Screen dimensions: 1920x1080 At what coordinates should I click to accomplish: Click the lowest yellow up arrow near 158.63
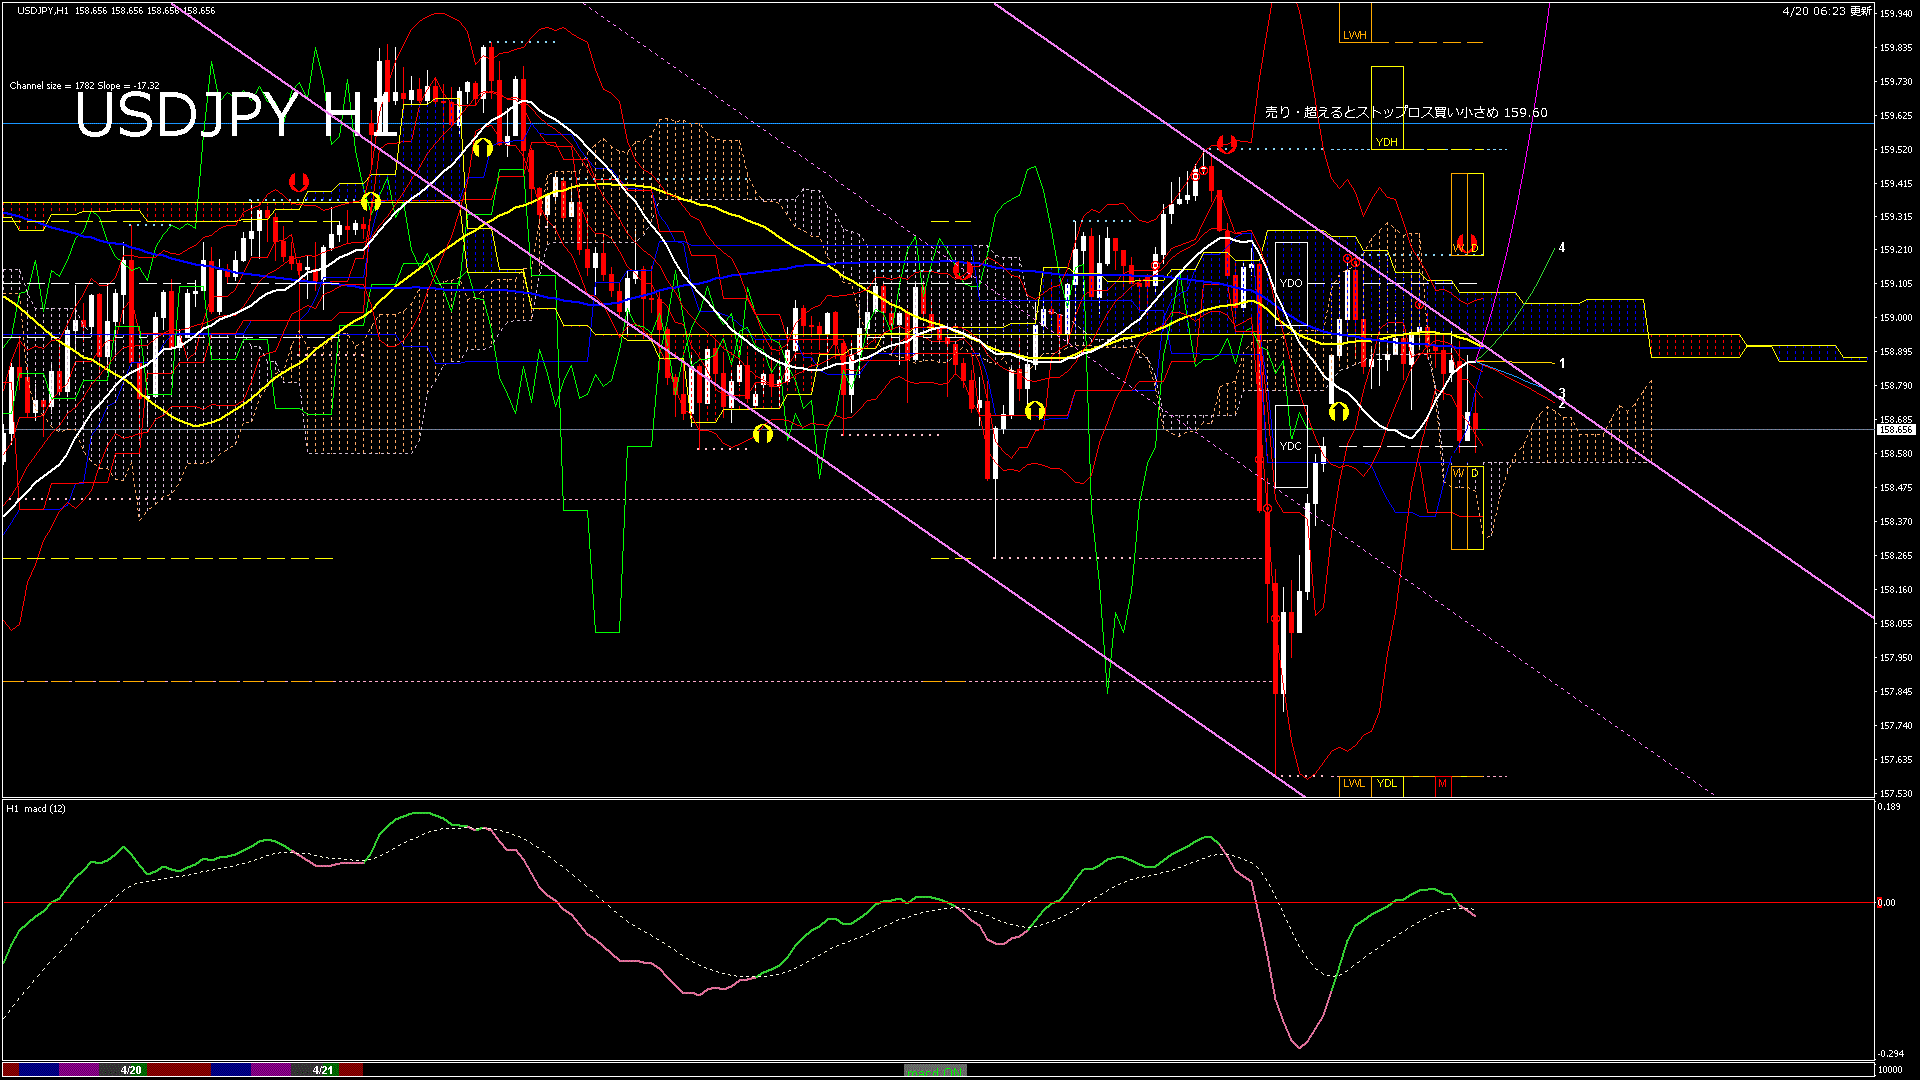[x=763, y=434]
